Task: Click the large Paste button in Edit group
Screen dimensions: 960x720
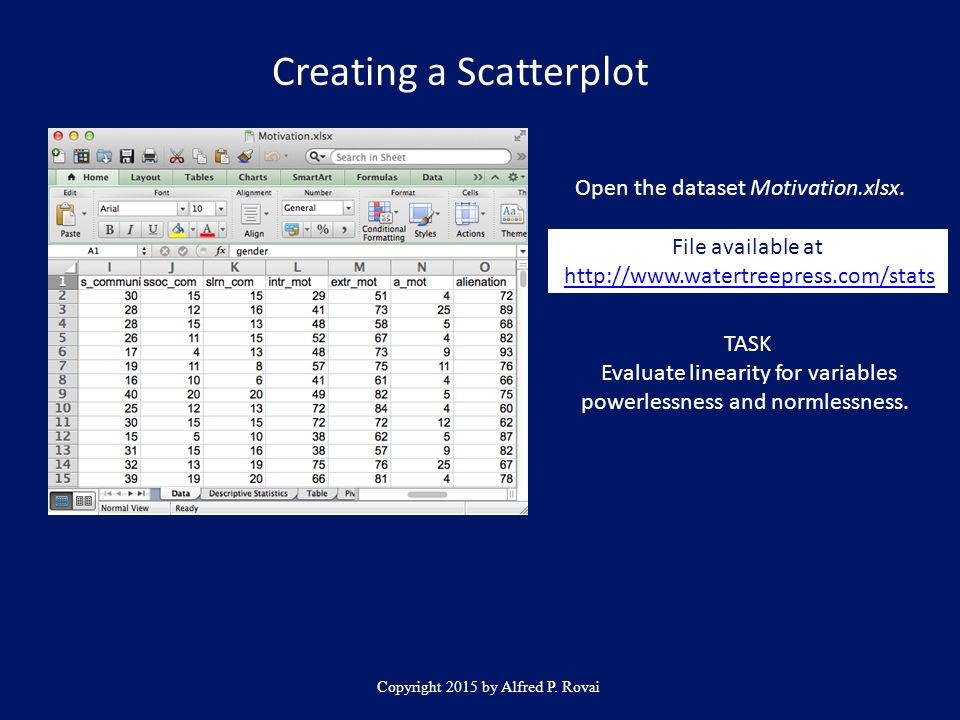Action: pyautogui.click(x=66, y=215)
